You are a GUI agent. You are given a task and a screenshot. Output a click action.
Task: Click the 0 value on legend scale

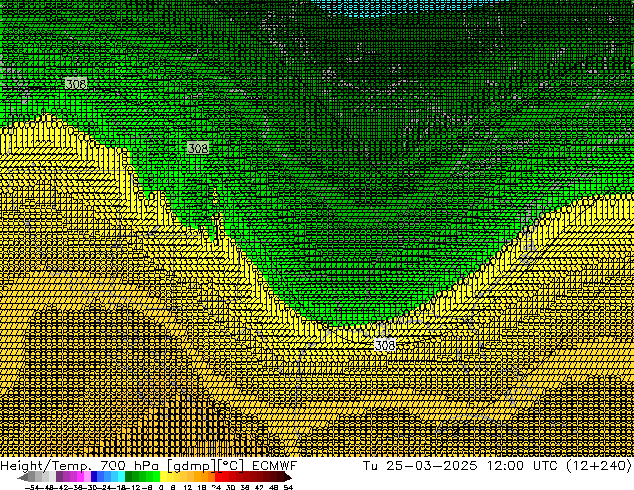(162, 487)
